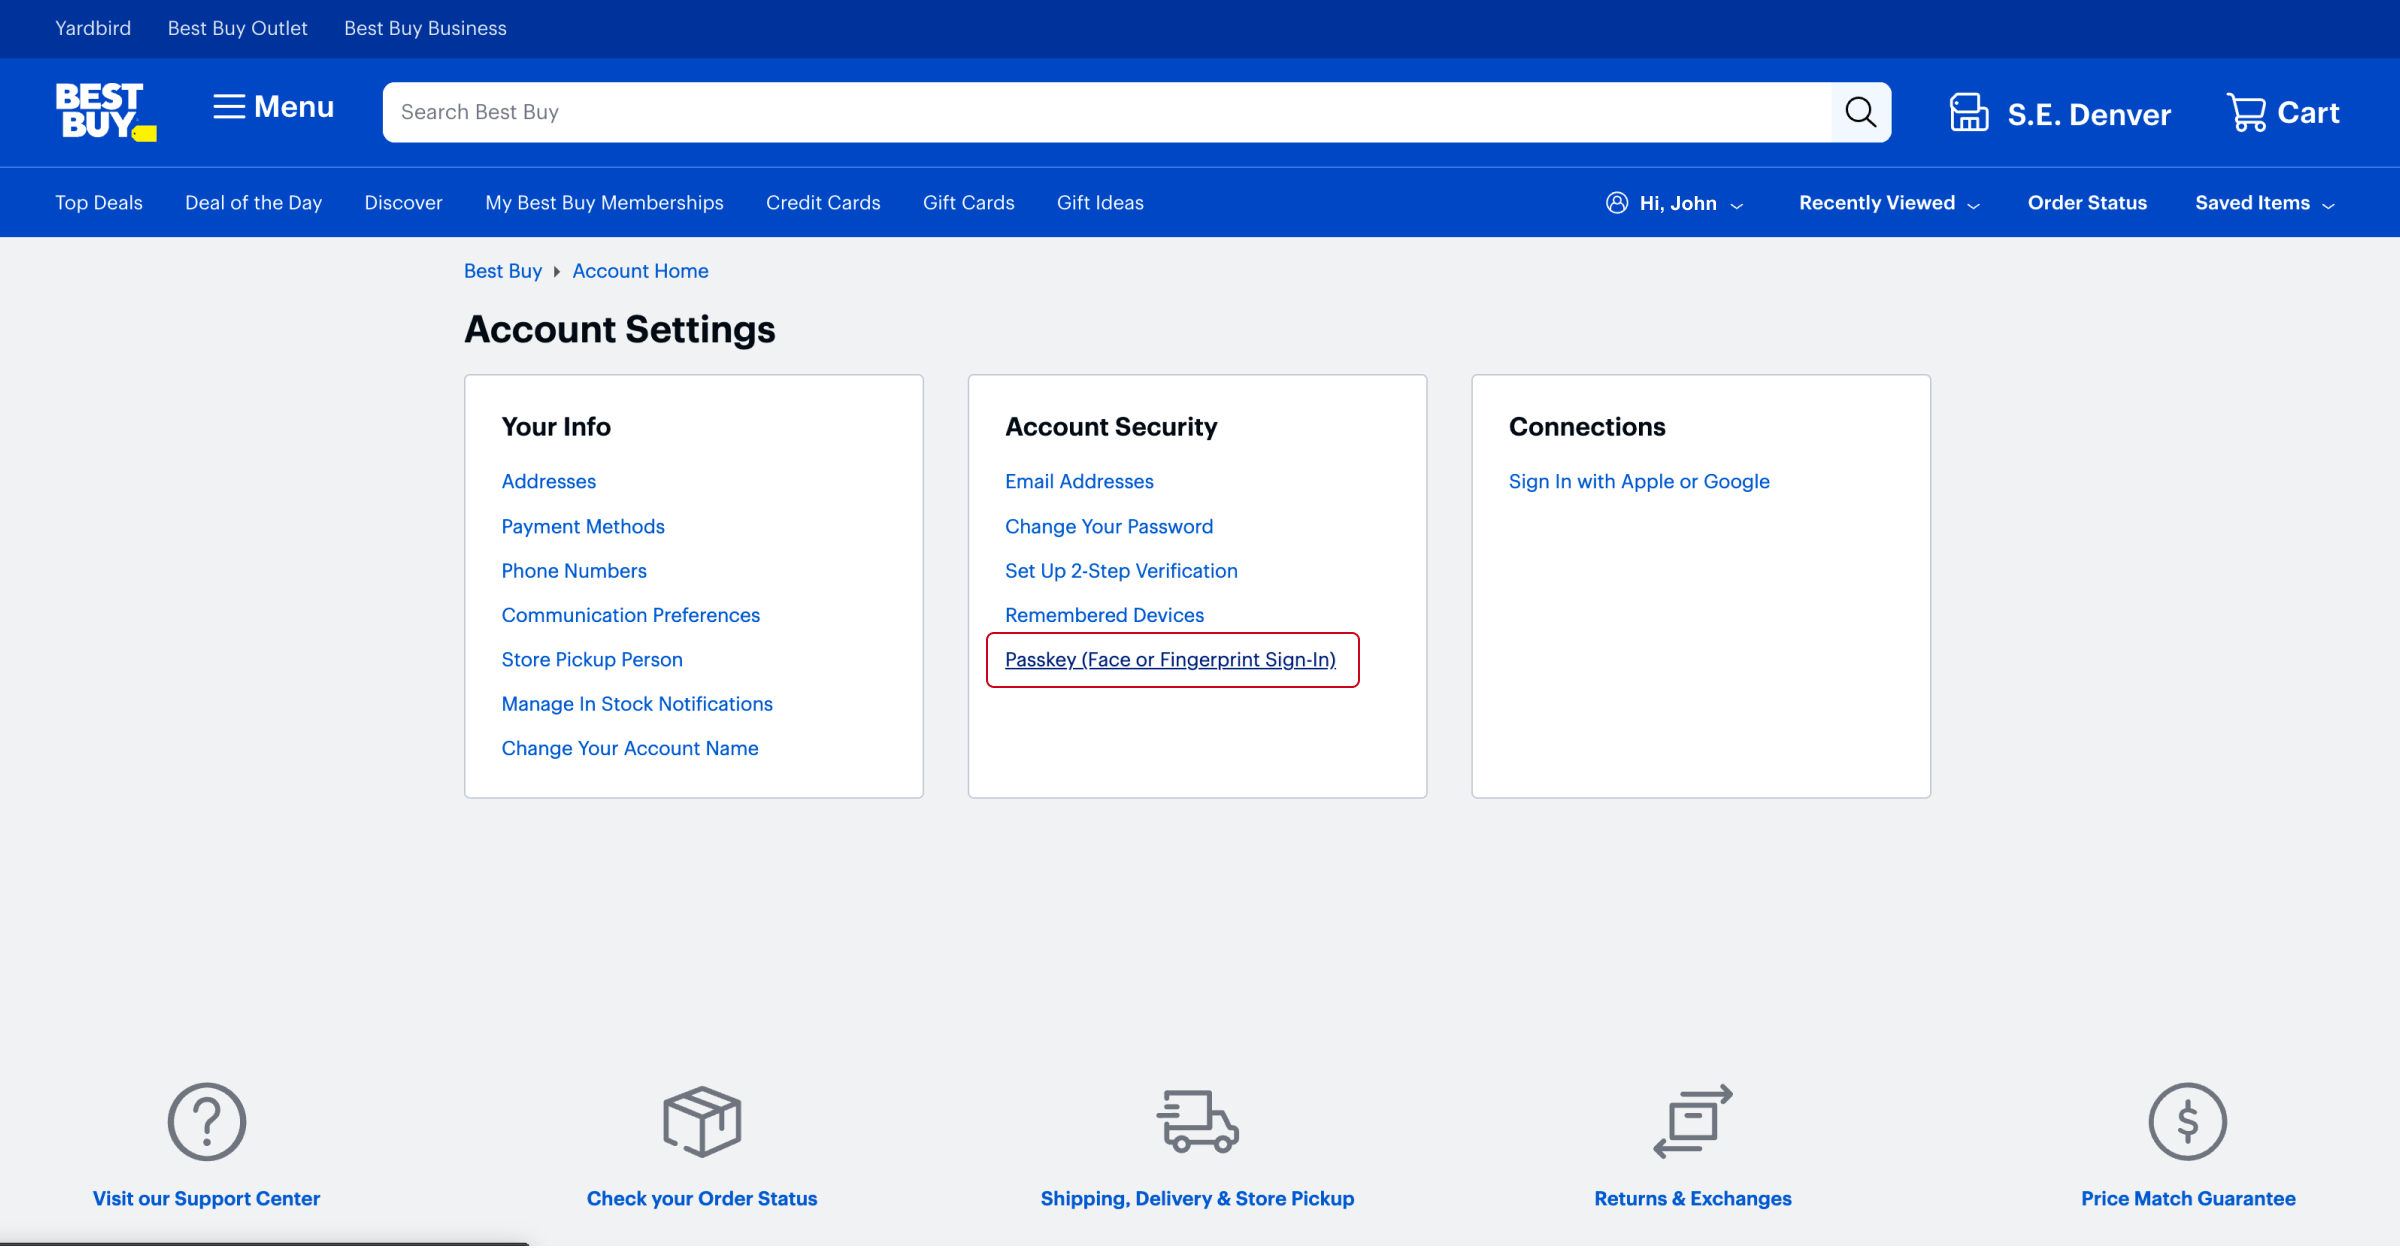Click the Shipping delivery truck icon

click(1197, 1121)
